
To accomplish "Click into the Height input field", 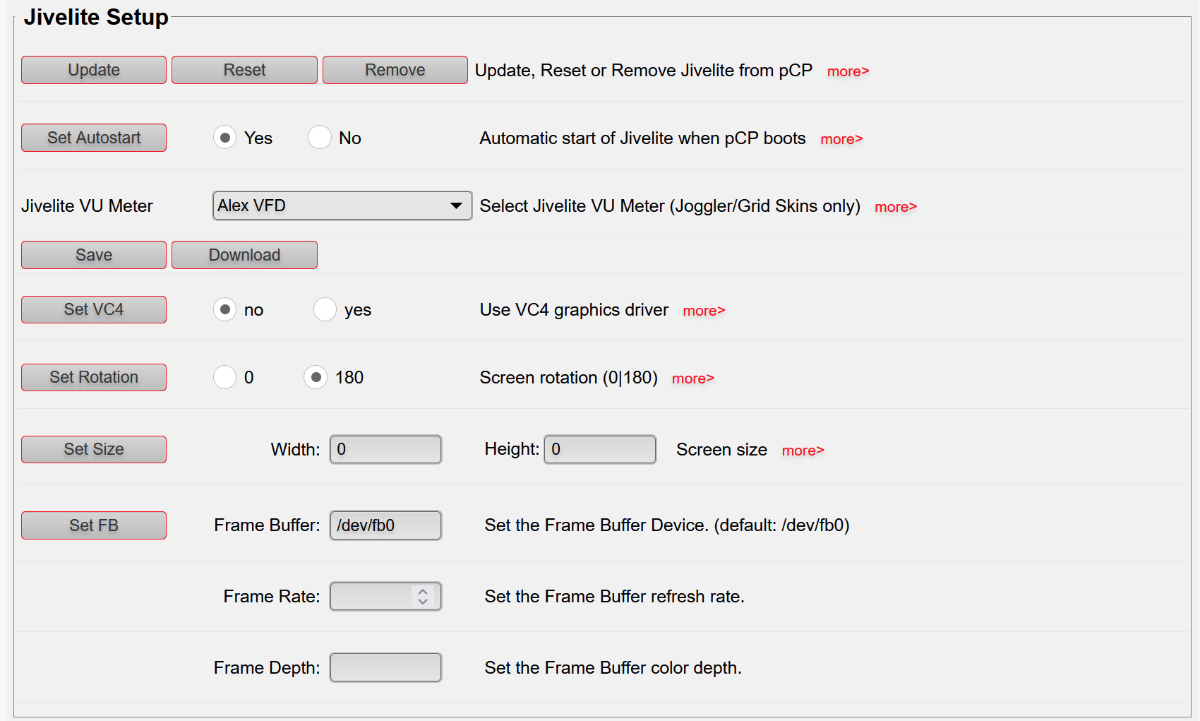I will 600,450.
